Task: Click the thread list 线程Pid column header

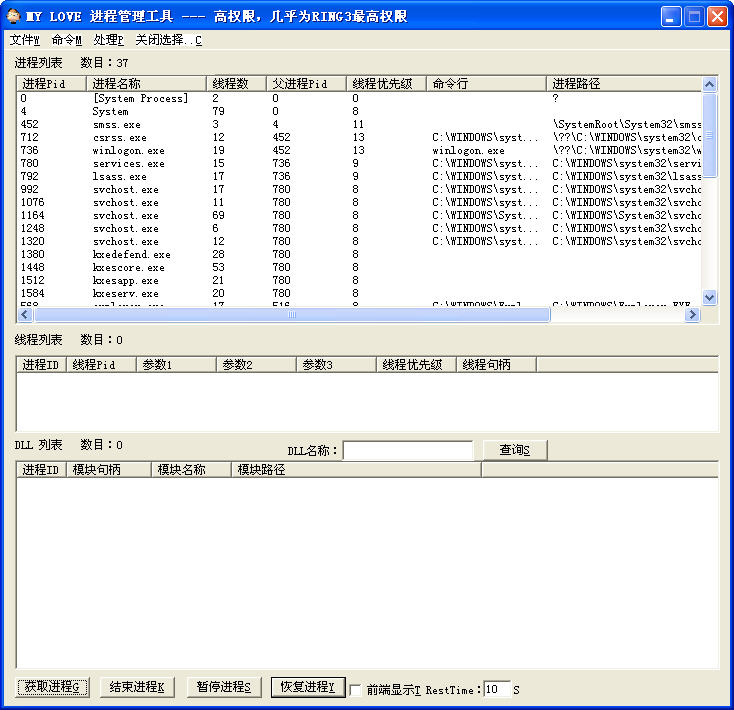Action: pyautogui.click(x=102, y=365)
